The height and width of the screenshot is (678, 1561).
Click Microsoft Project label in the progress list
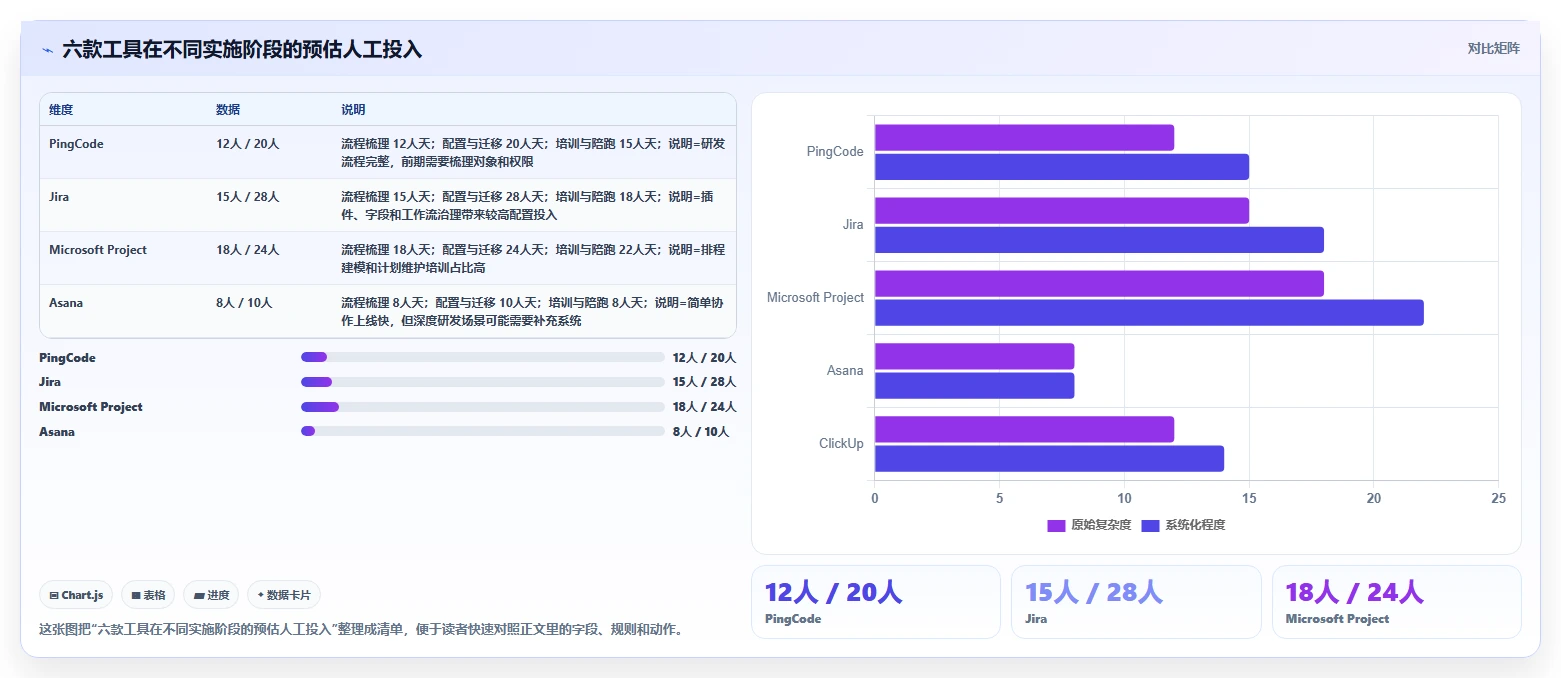pyautogui.click(x=91, y=407)
